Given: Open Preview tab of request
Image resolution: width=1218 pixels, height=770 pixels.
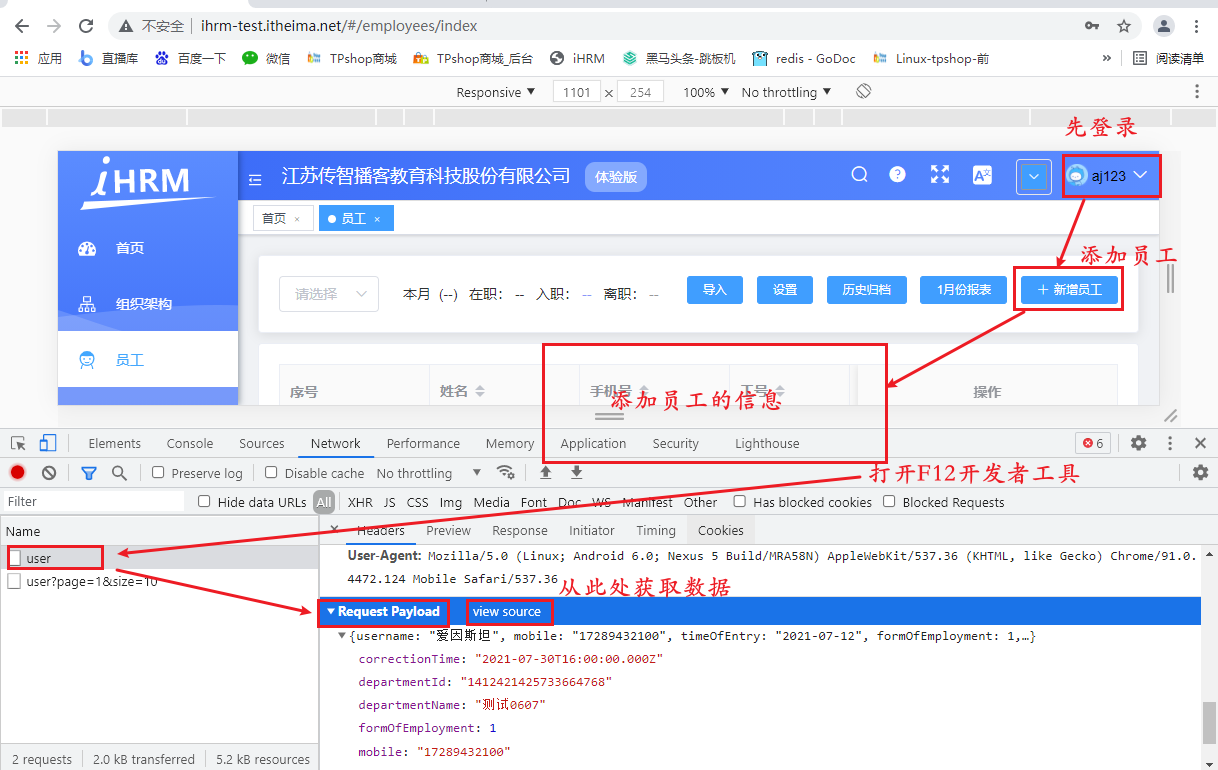Looking at the screenshot, I should click(448, 530).
